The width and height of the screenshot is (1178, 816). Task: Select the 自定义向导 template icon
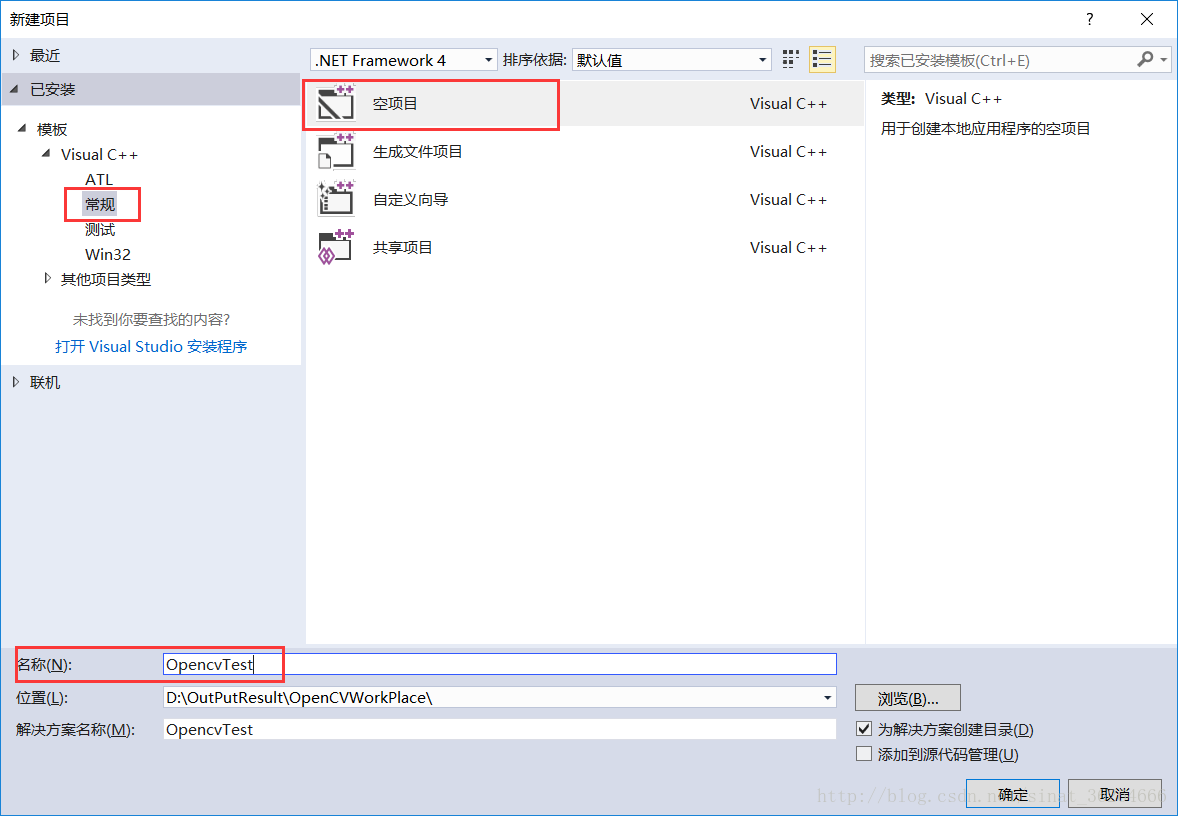tap(335, 199)
